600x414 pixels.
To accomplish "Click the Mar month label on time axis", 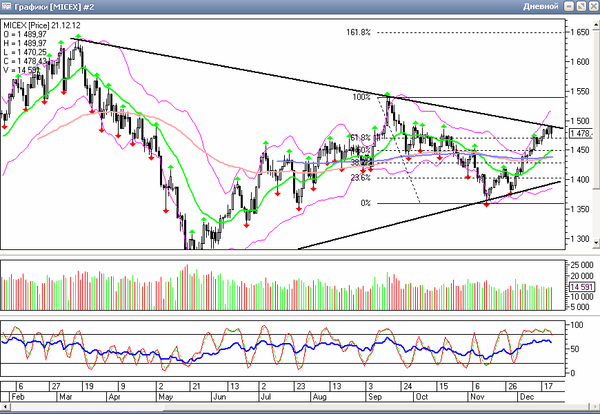I will pos(65,397).
